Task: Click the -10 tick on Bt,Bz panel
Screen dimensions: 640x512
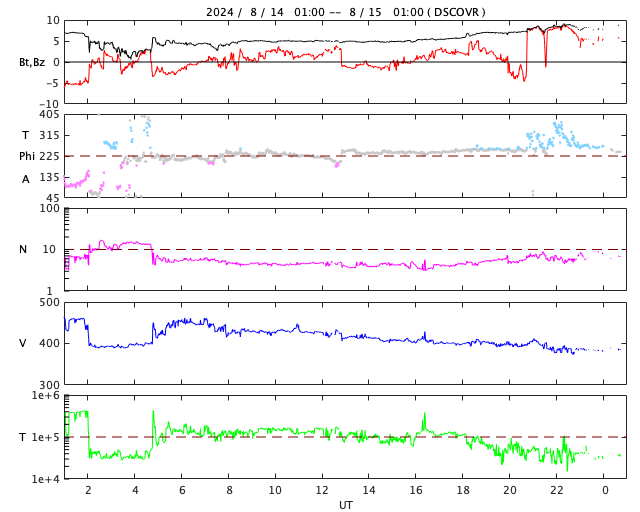Action: coord(51,104)
